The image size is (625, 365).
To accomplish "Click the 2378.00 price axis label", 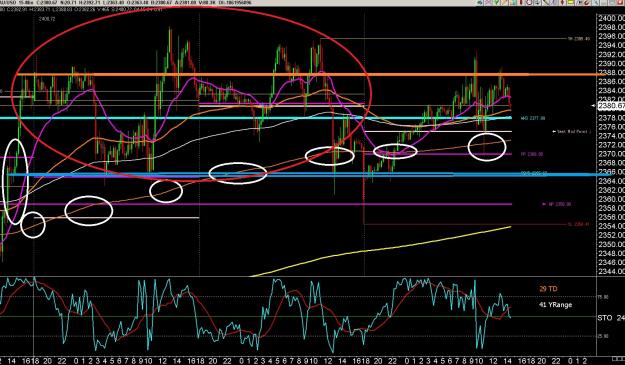I will click(611, 118).
